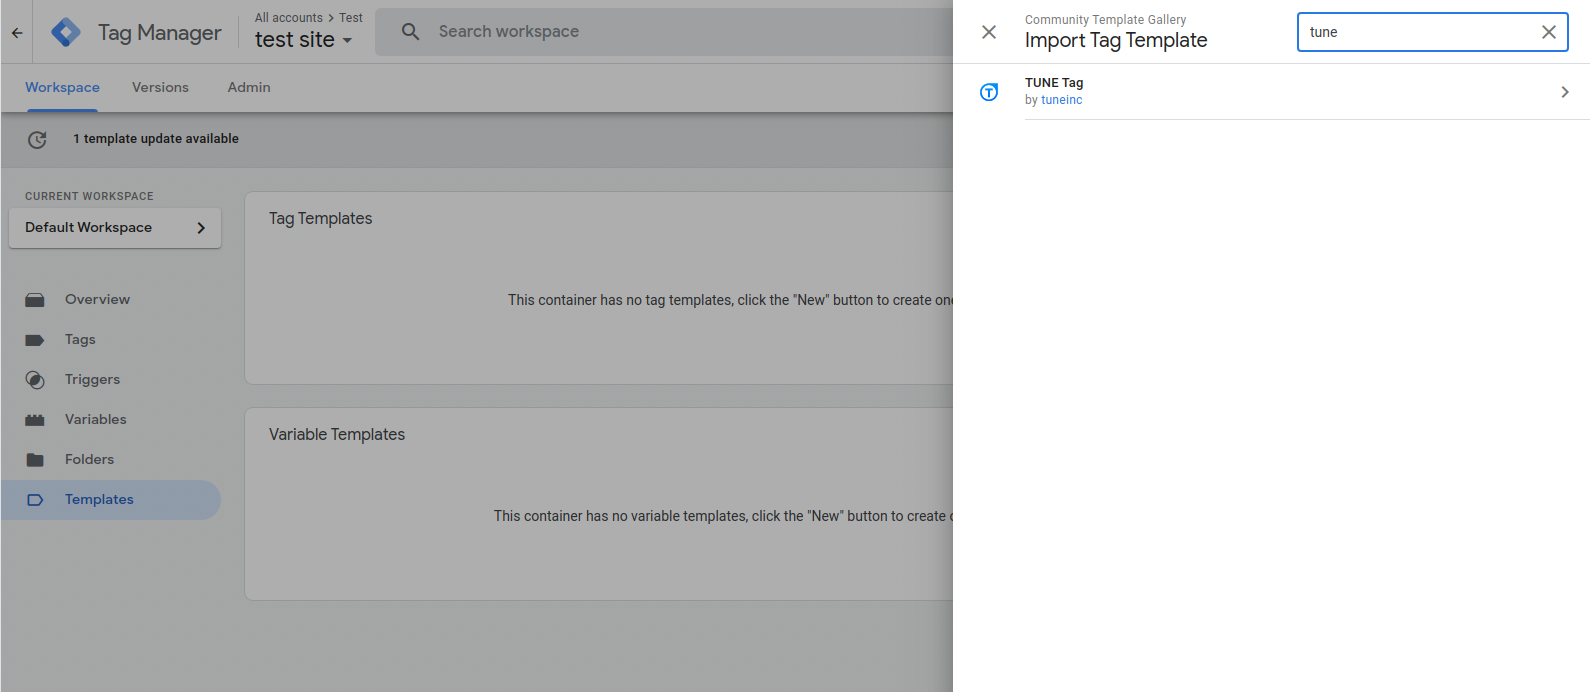Clear the tune search text

click(1548, 32)
